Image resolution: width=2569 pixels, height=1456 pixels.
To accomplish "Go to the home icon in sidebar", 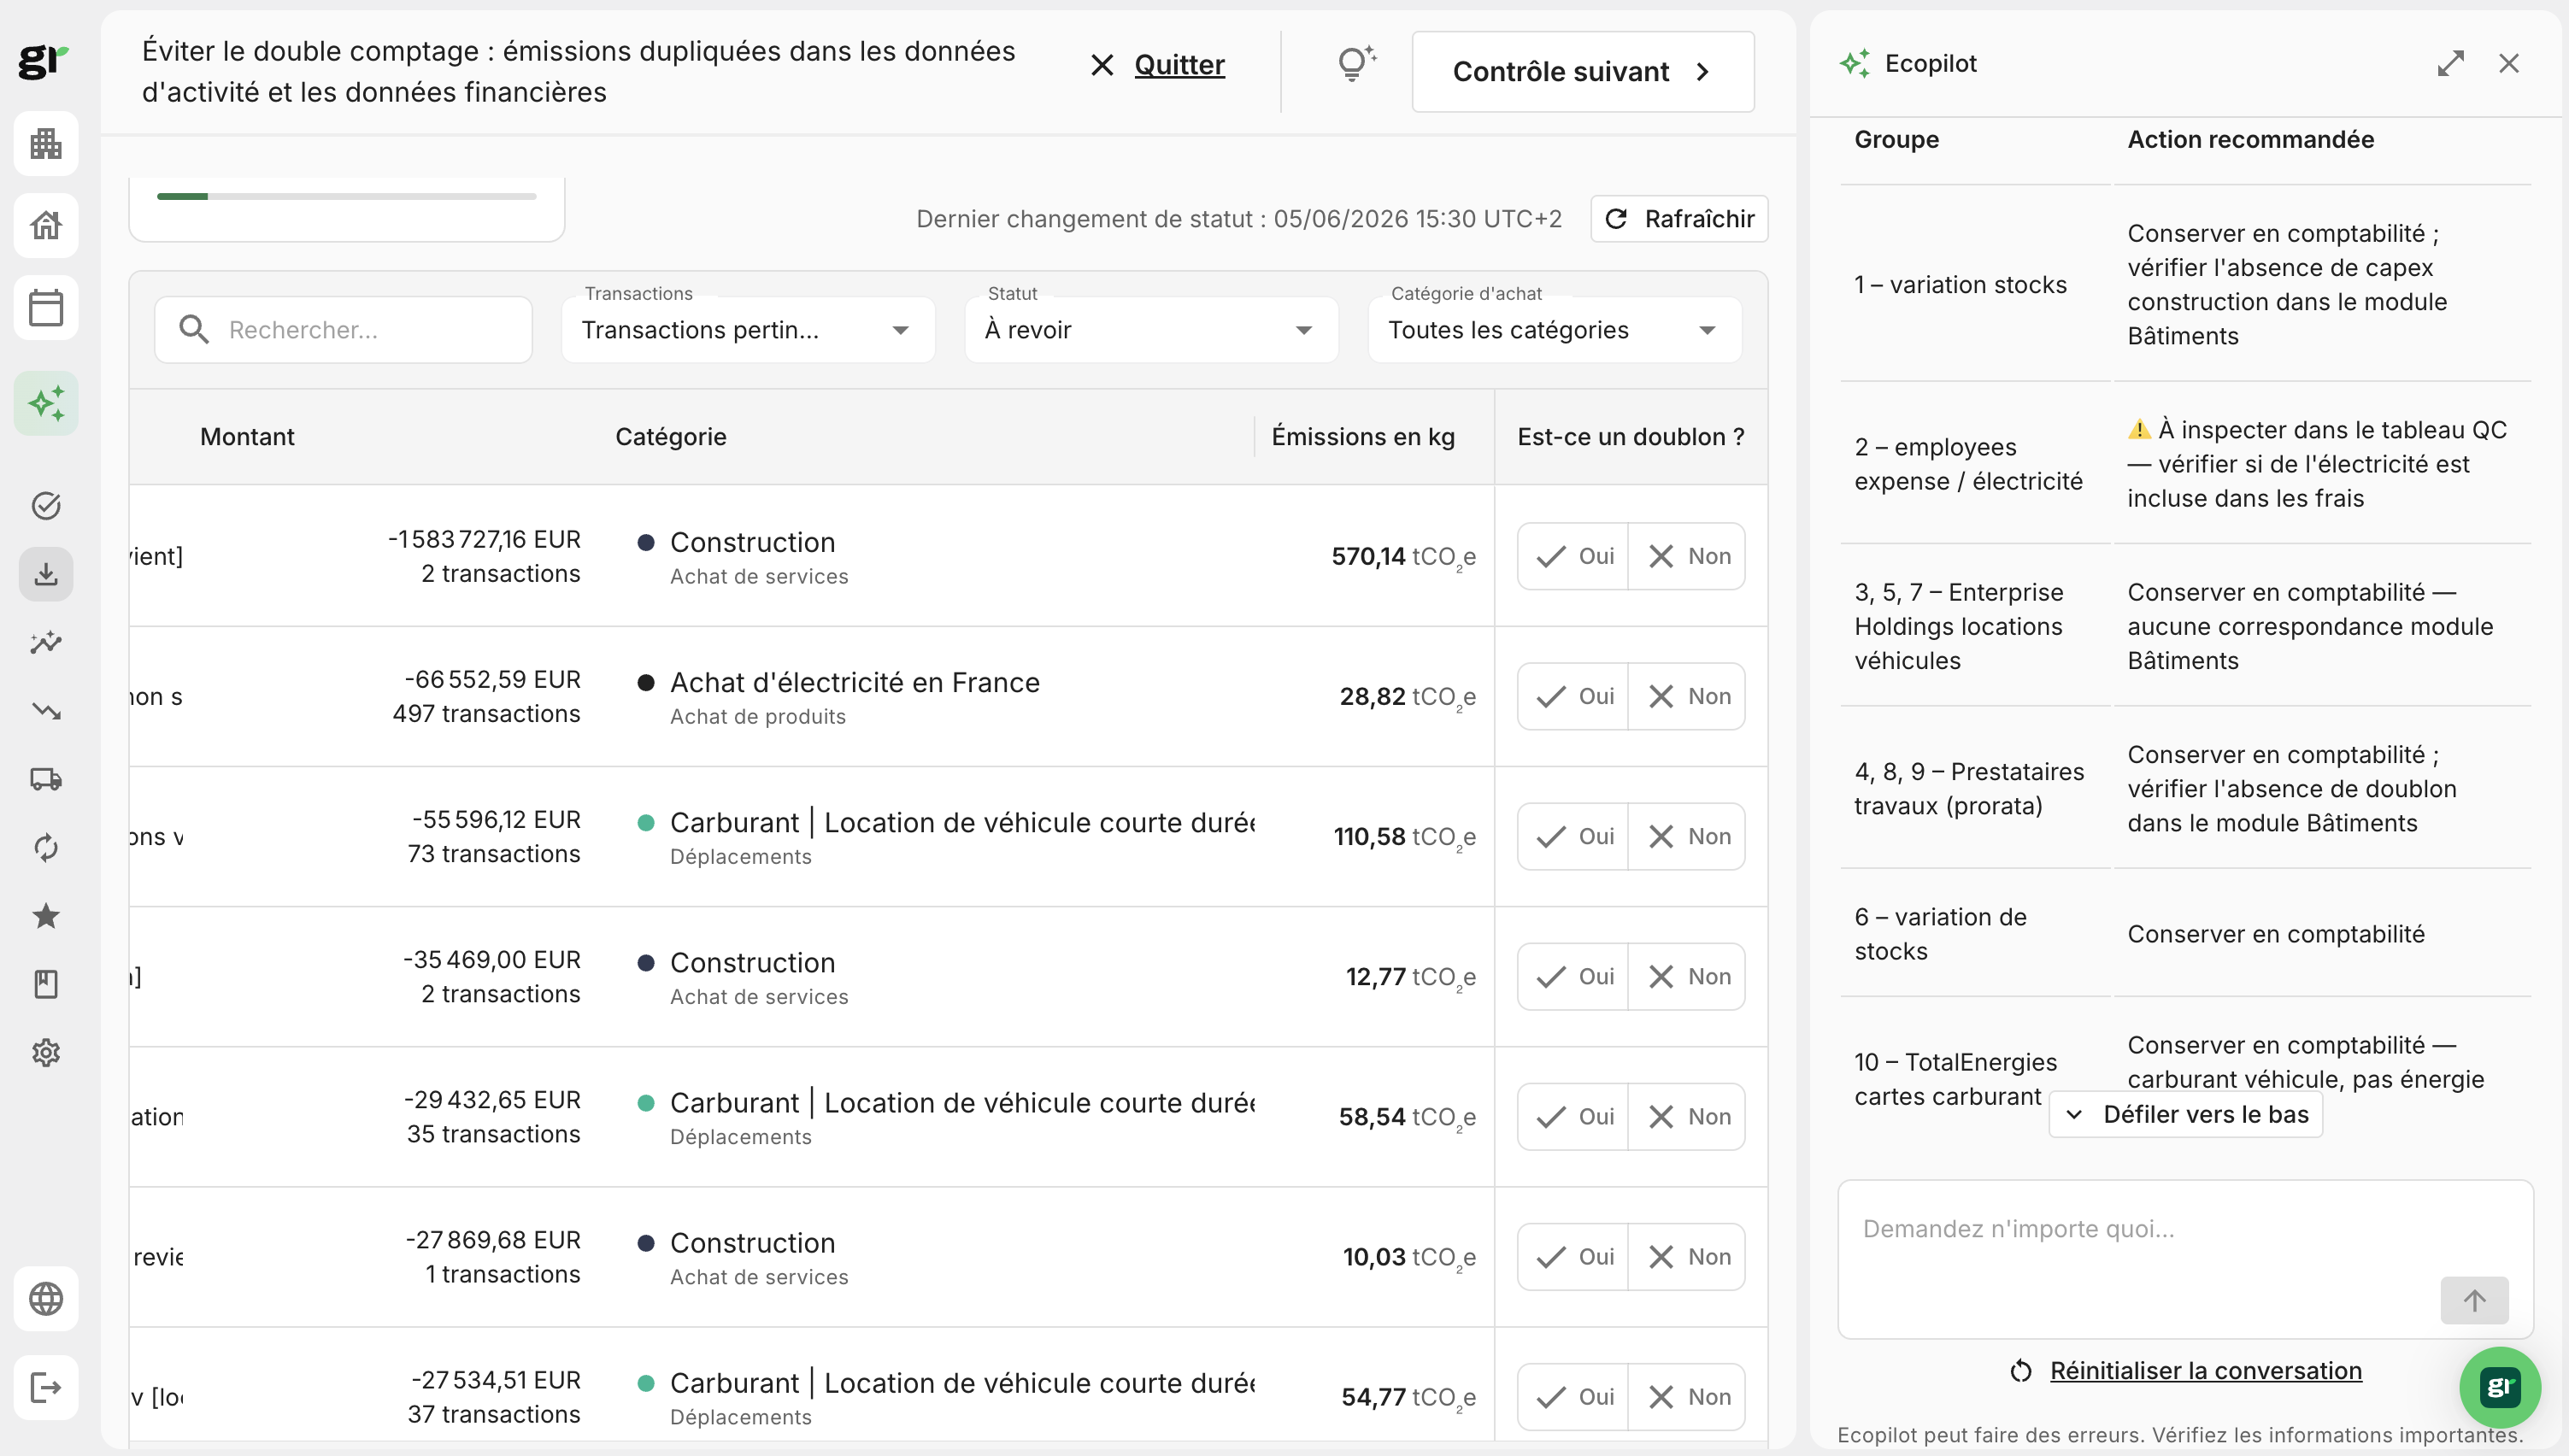I will (x=46, y=226).
